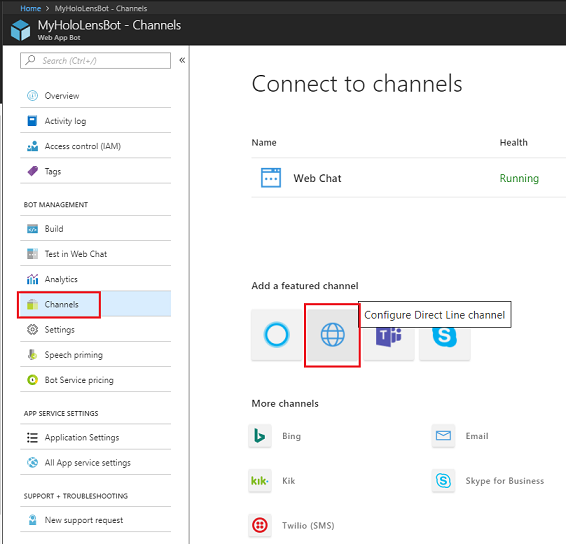Select the Channels menu item

95,304
